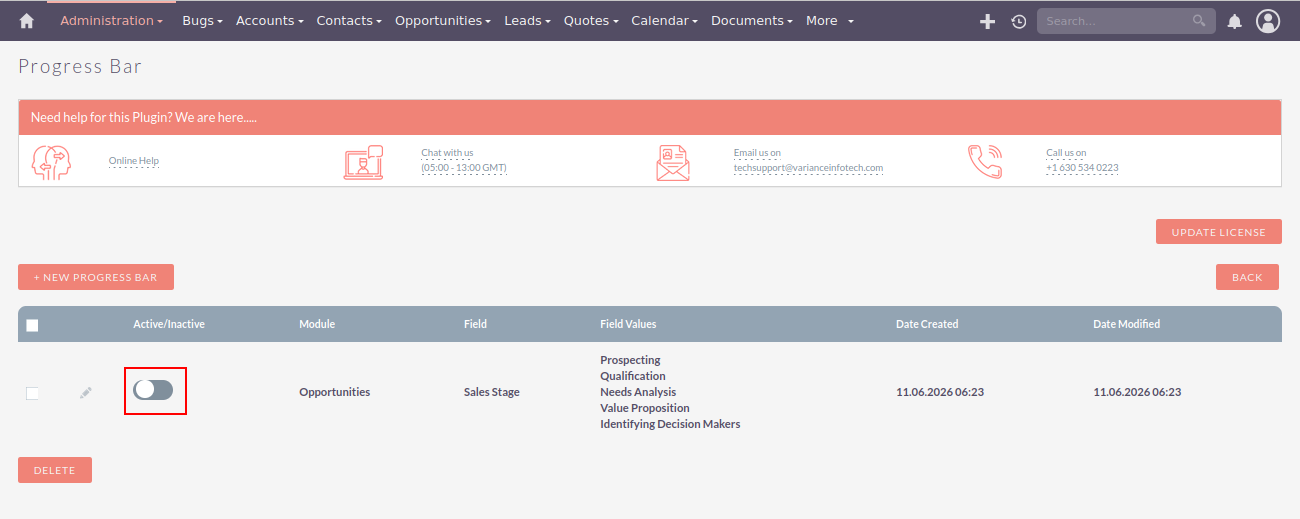Image resolution: width=1300 pixels, height=519 pixels.
Task: Click the Progress Bar page title
Action: [80, 67]
